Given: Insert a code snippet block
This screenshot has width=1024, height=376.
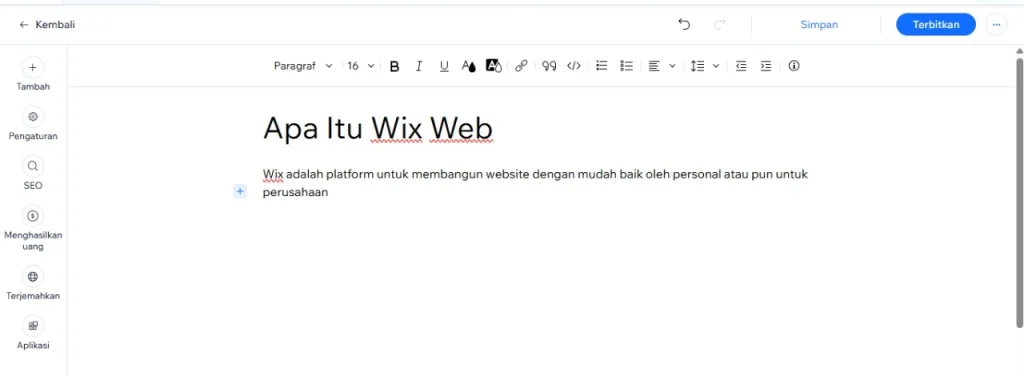Looking at the screenshot, I should point(573,66).
